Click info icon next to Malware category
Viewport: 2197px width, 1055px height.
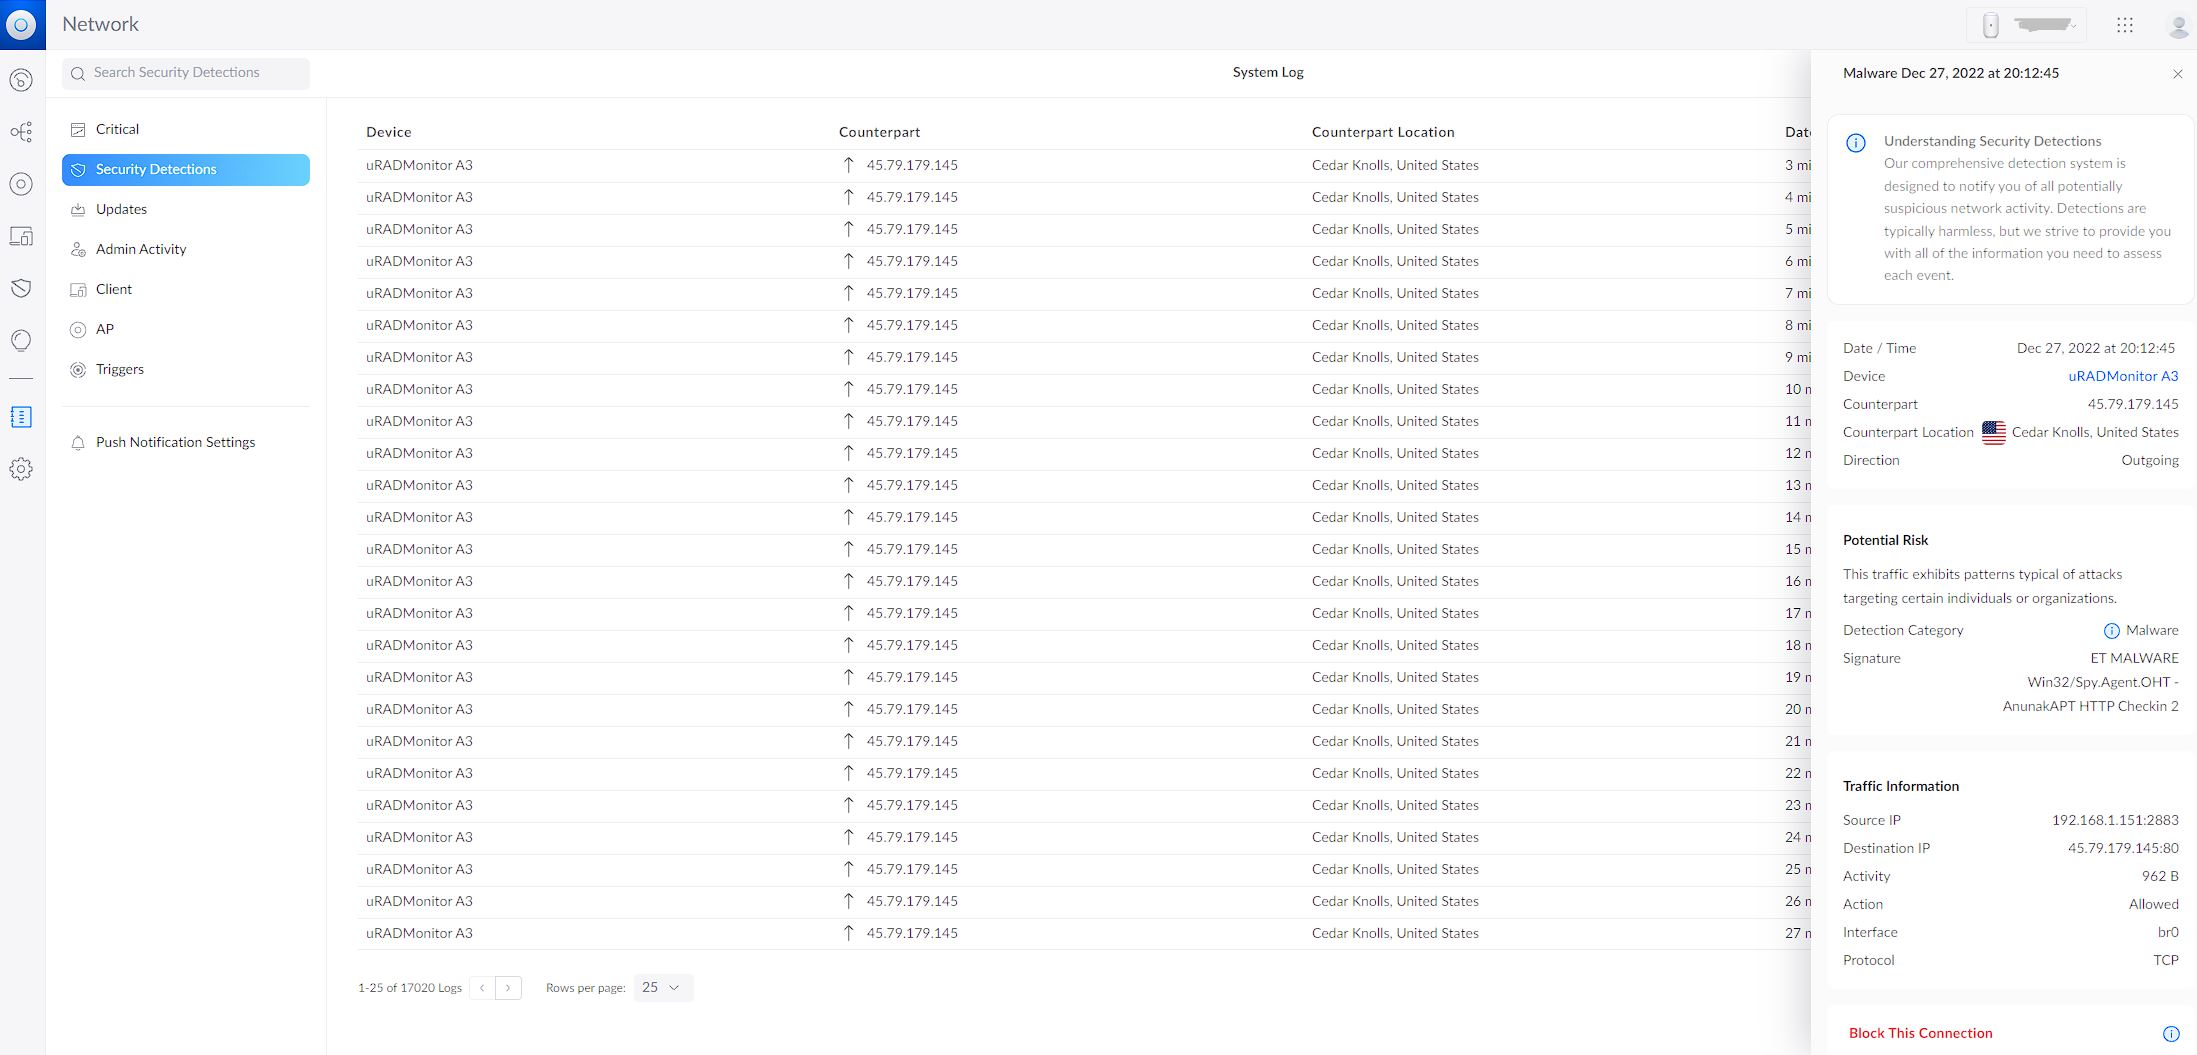[x=2112, y=631]
